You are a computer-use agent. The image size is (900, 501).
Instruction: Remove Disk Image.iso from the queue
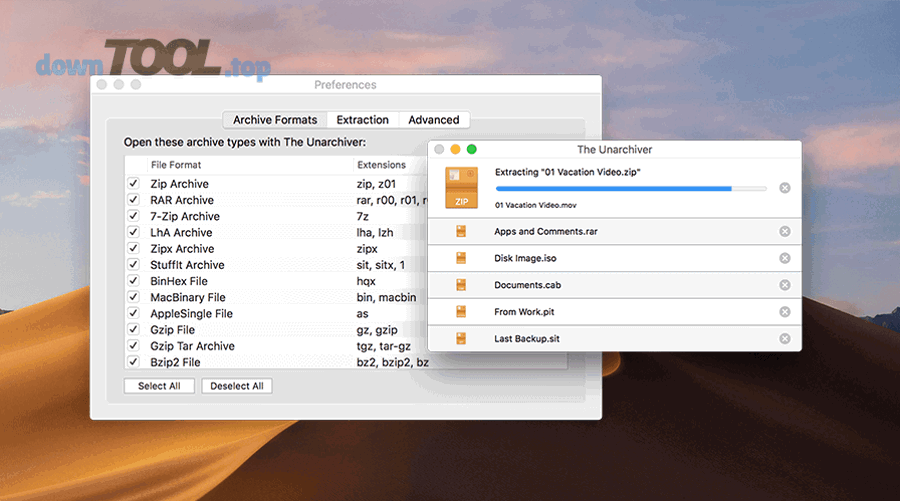click(x=785, y=258)
